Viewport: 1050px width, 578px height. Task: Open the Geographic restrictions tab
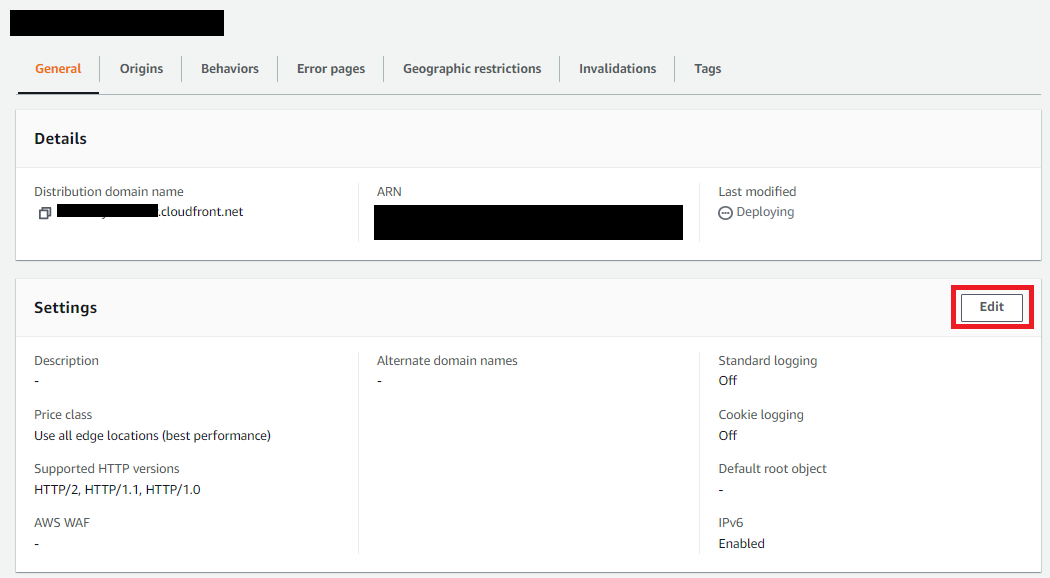[x=472, y=68]
